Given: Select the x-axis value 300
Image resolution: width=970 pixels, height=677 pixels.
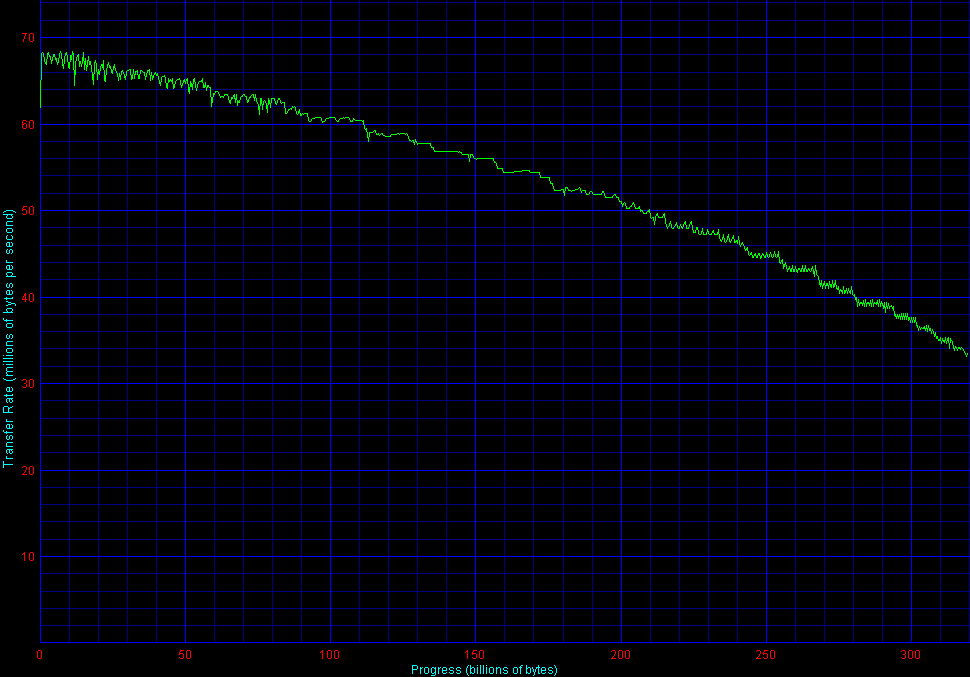Looking at the screenshot, I should coord(911,655).
